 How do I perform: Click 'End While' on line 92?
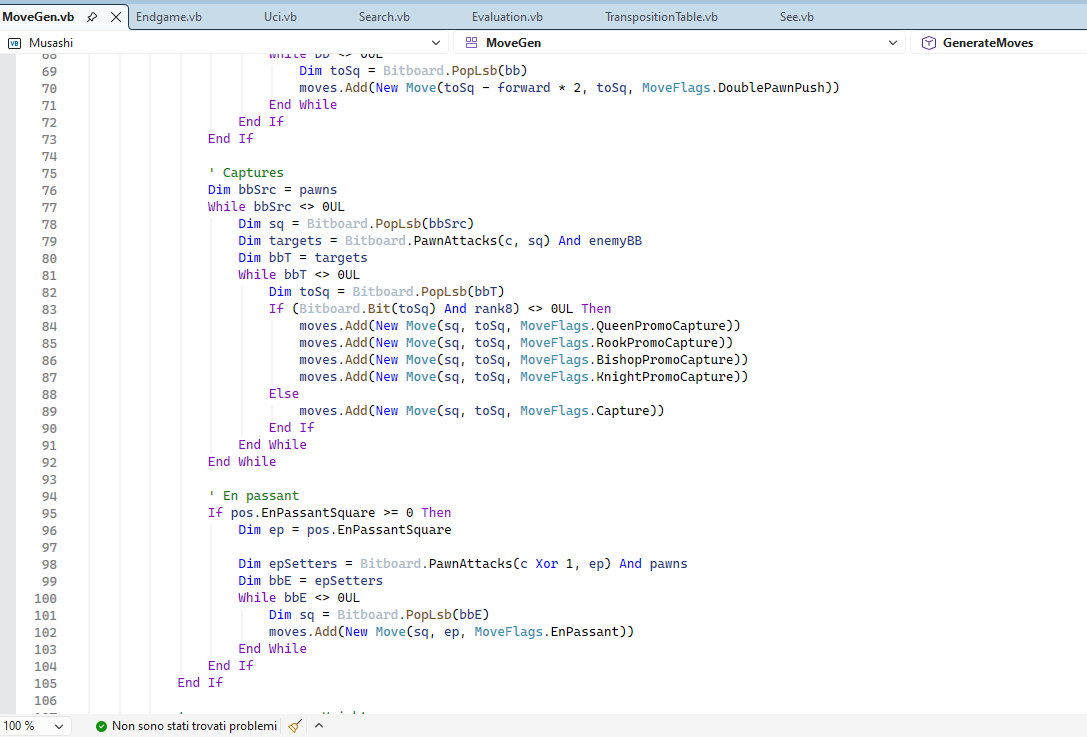[x=242, y=462]
